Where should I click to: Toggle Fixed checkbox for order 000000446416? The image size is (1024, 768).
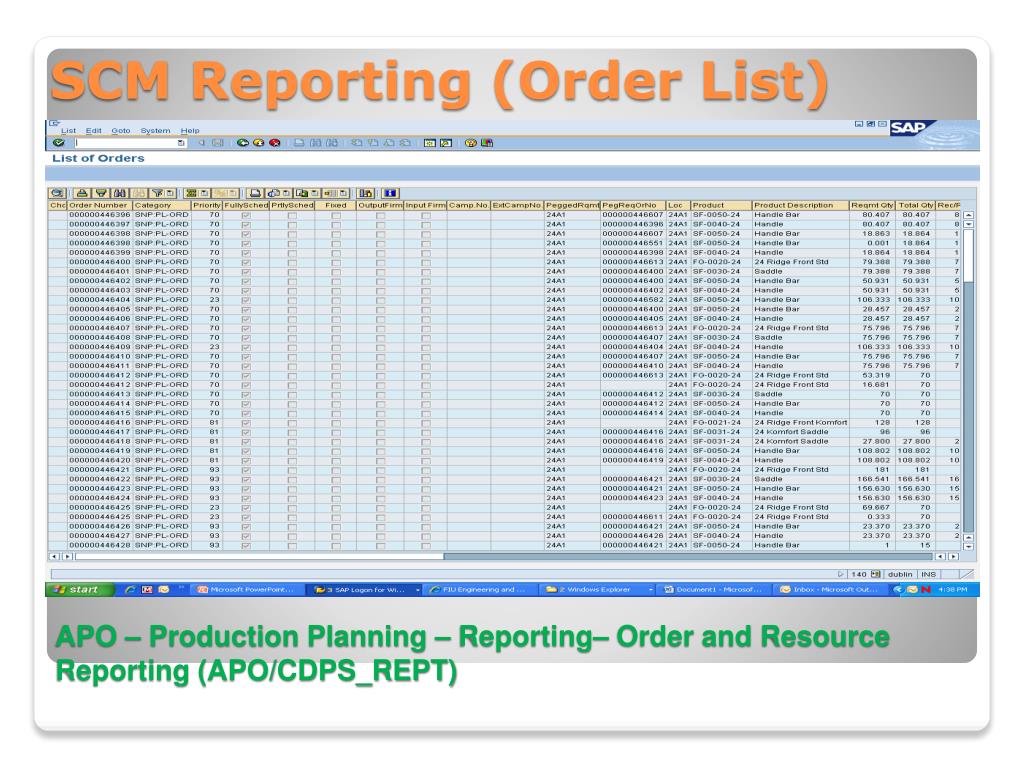pyautogui.click(x=336, y=423)
